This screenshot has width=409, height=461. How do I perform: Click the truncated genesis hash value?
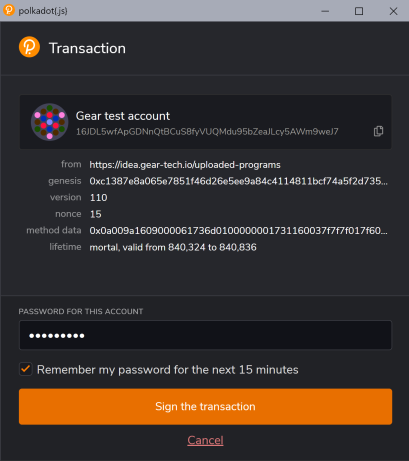pyautogui.click(x=238, y=181)
